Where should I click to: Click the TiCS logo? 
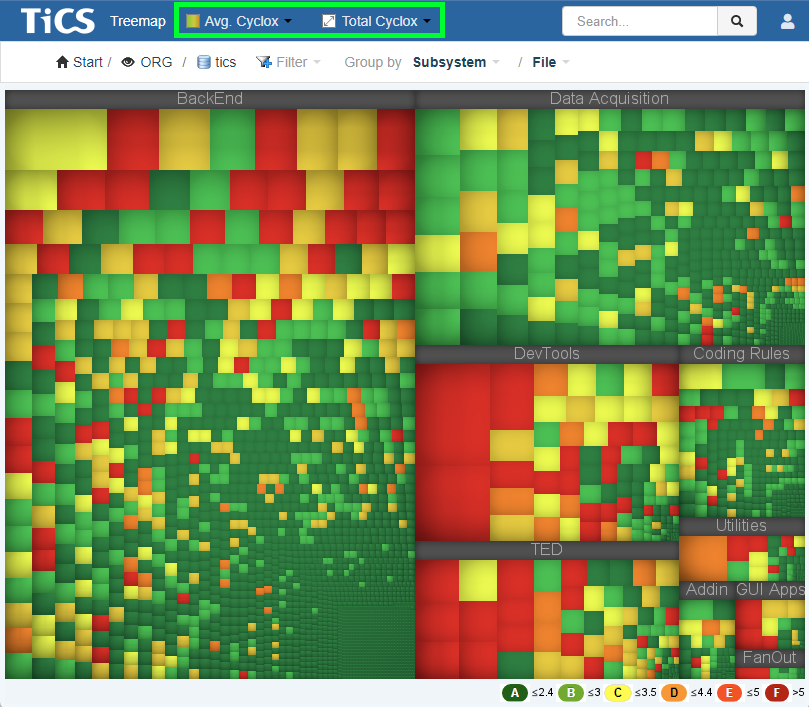58,21
